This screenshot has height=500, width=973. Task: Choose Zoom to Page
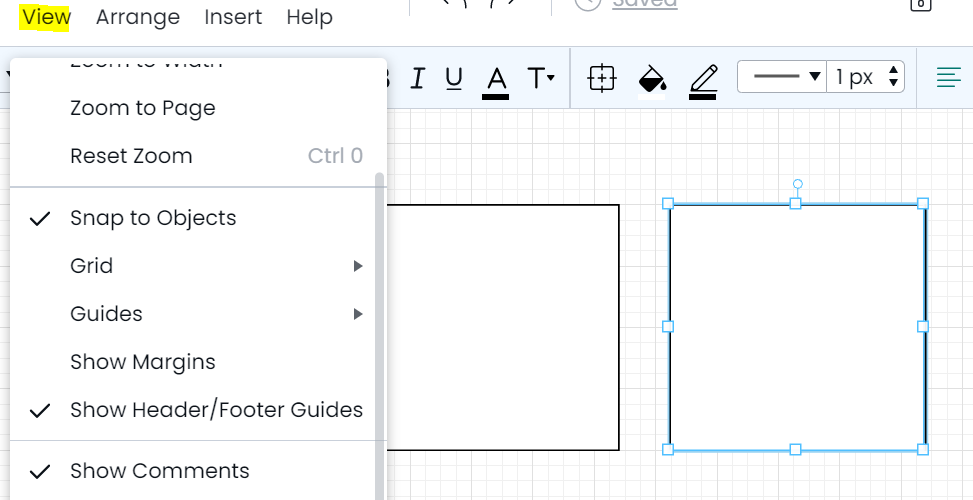point(199,108)
